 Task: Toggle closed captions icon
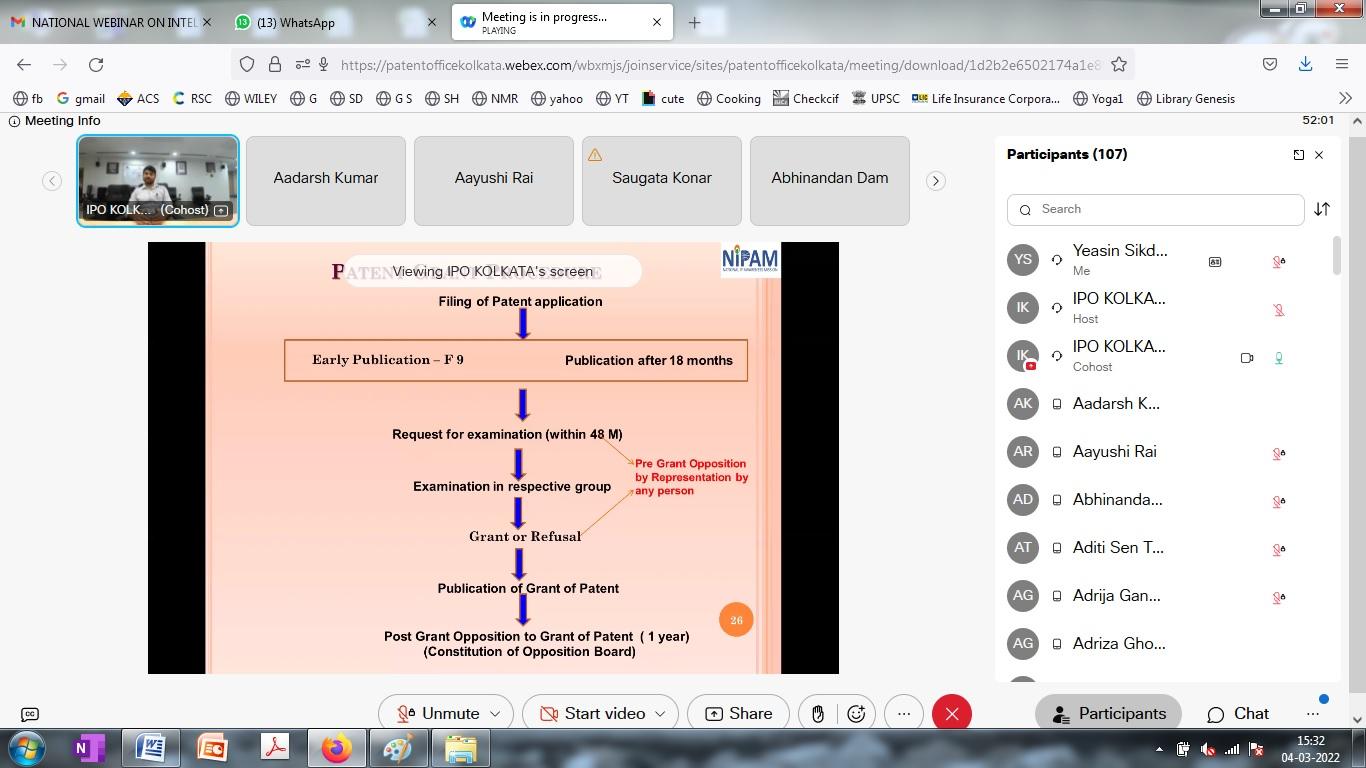click(30, 714)
